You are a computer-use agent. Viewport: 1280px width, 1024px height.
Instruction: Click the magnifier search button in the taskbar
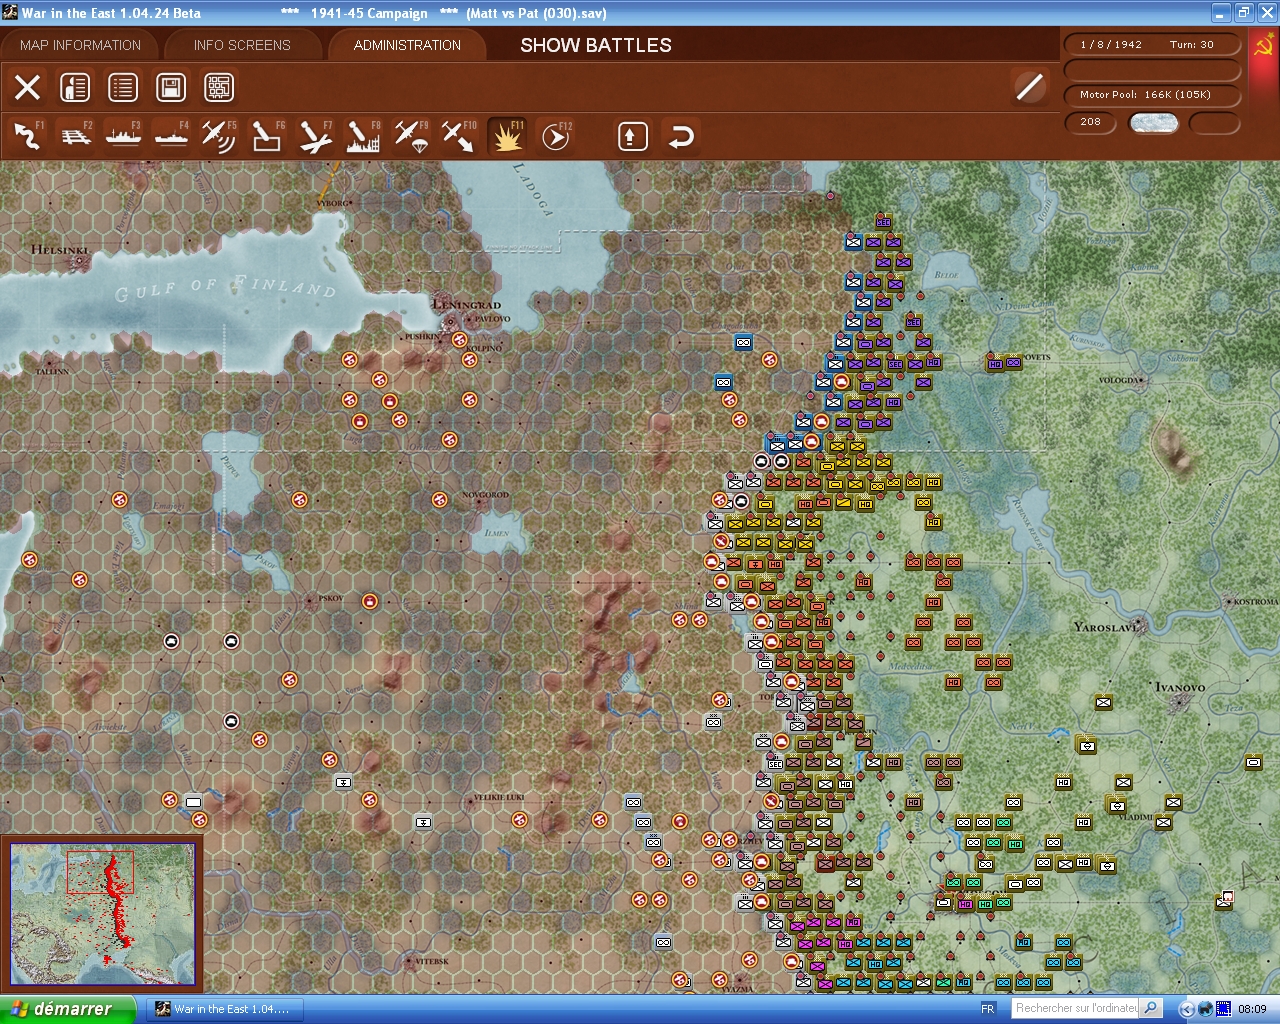click(1151, 1008)
